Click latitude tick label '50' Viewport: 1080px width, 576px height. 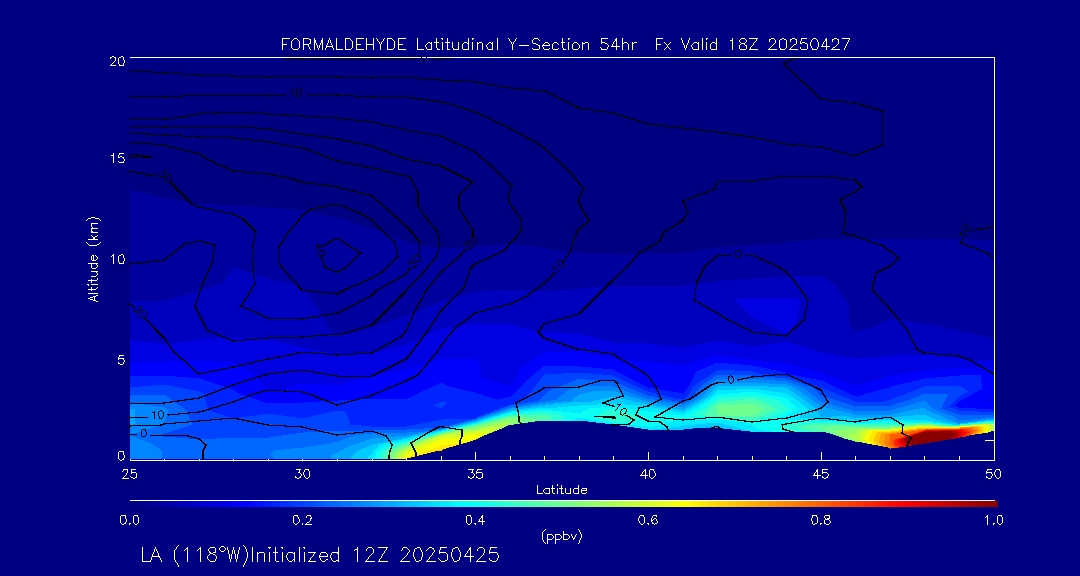pos(994,473)
